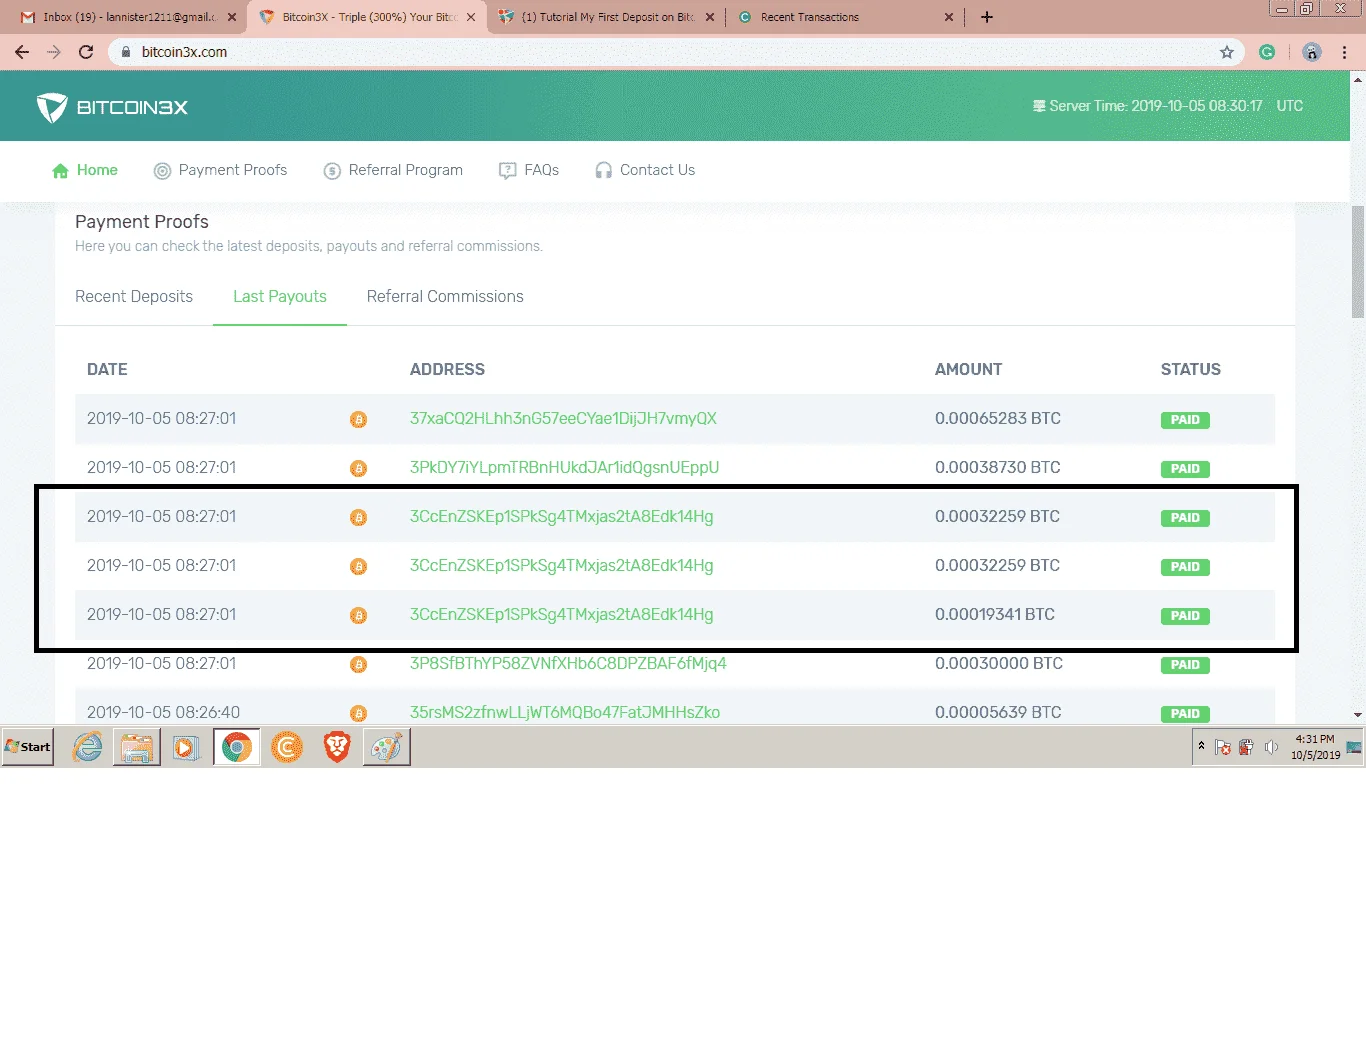
Task: Open the green extension icon in the toolbar
Action: [1267, 52]
